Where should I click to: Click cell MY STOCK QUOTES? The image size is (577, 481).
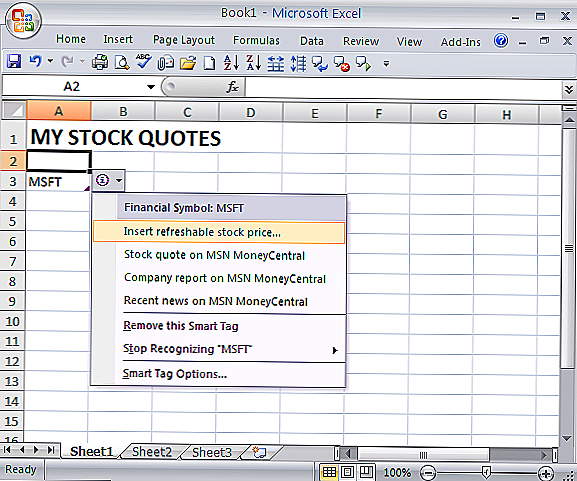pos(125,138)
